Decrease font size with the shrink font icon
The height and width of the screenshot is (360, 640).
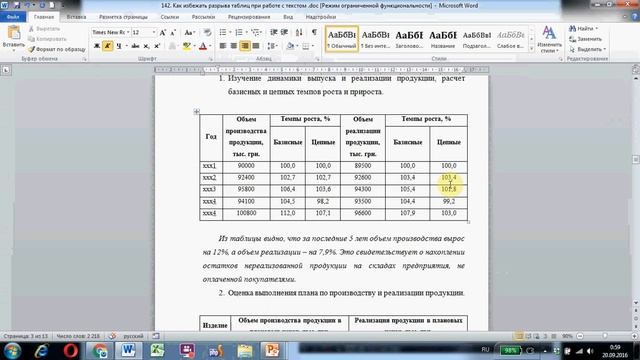(x=173, y=32)
